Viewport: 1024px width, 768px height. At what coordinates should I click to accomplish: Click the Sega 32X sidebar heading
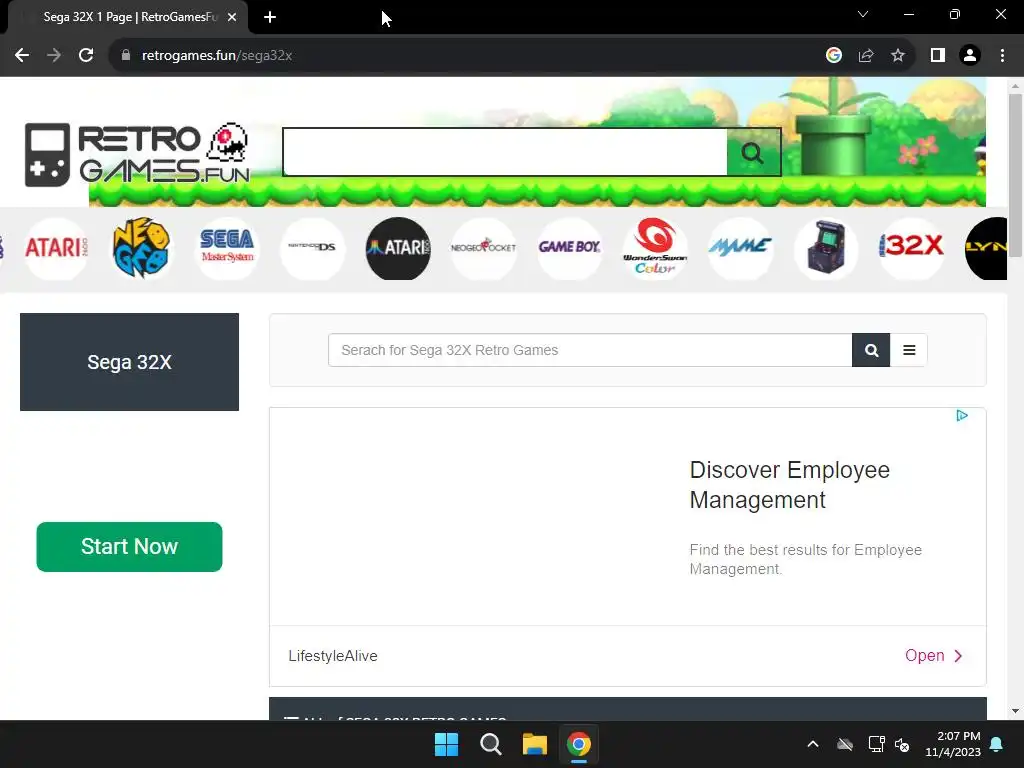129,362
